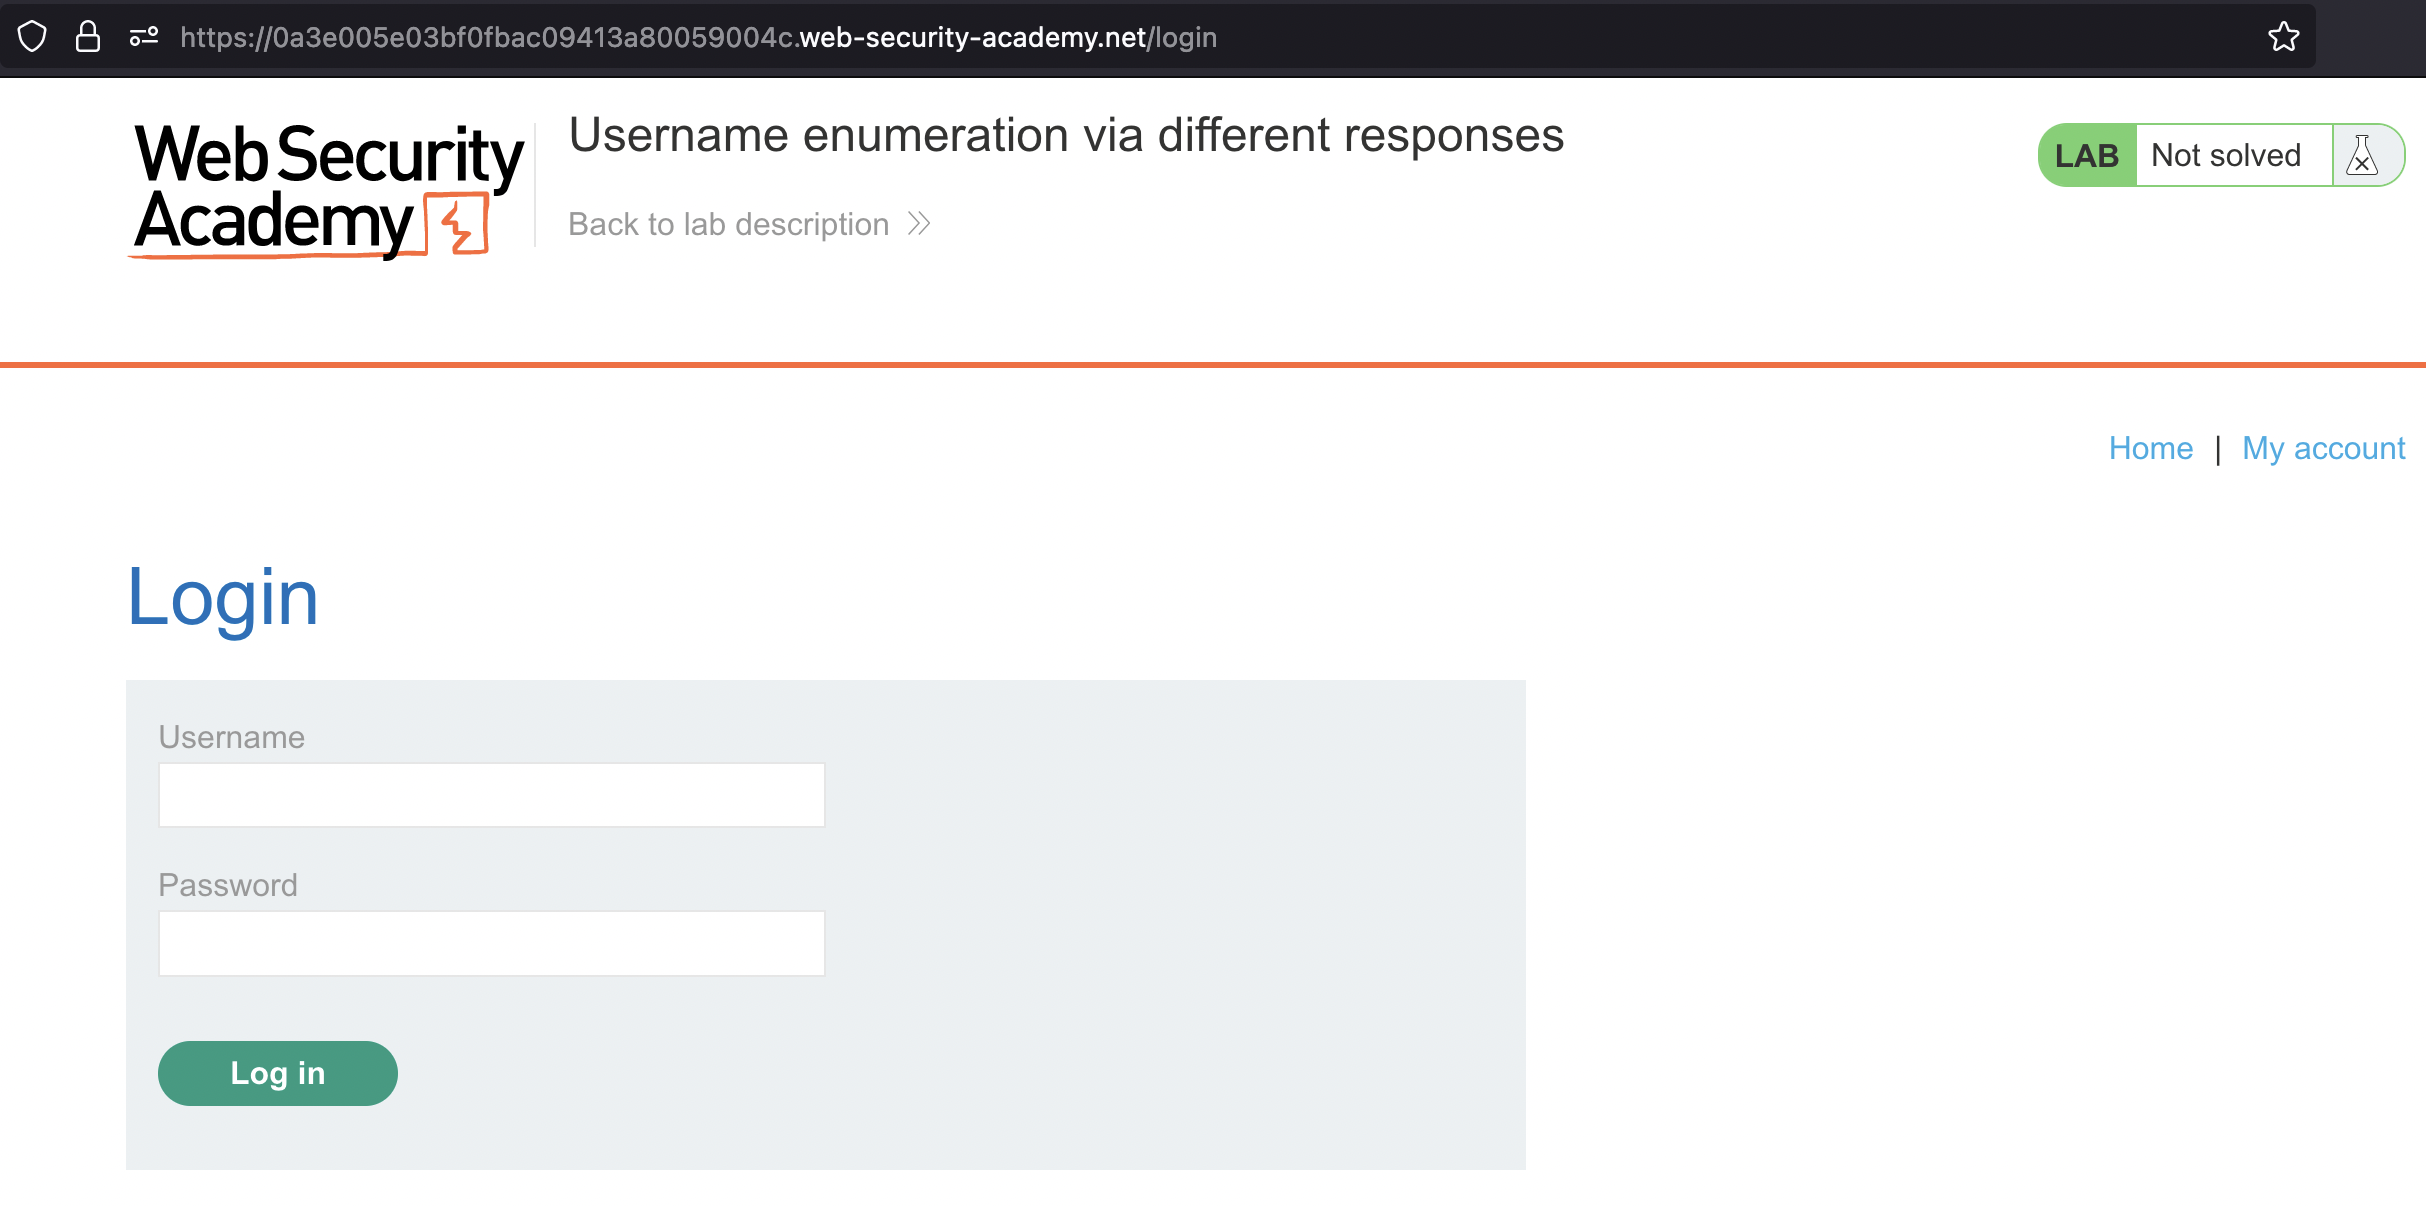Click the lab title about username enumeration
Viewport: 2426px width, 1206px height.
(x=1066, y=135)
